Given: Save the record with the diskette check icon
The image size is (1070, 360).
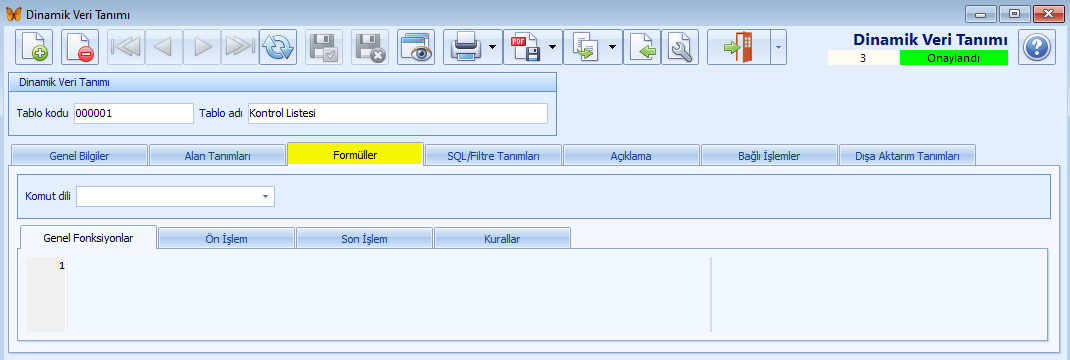Looking at the screenshot, I should [x=323, y=47].
